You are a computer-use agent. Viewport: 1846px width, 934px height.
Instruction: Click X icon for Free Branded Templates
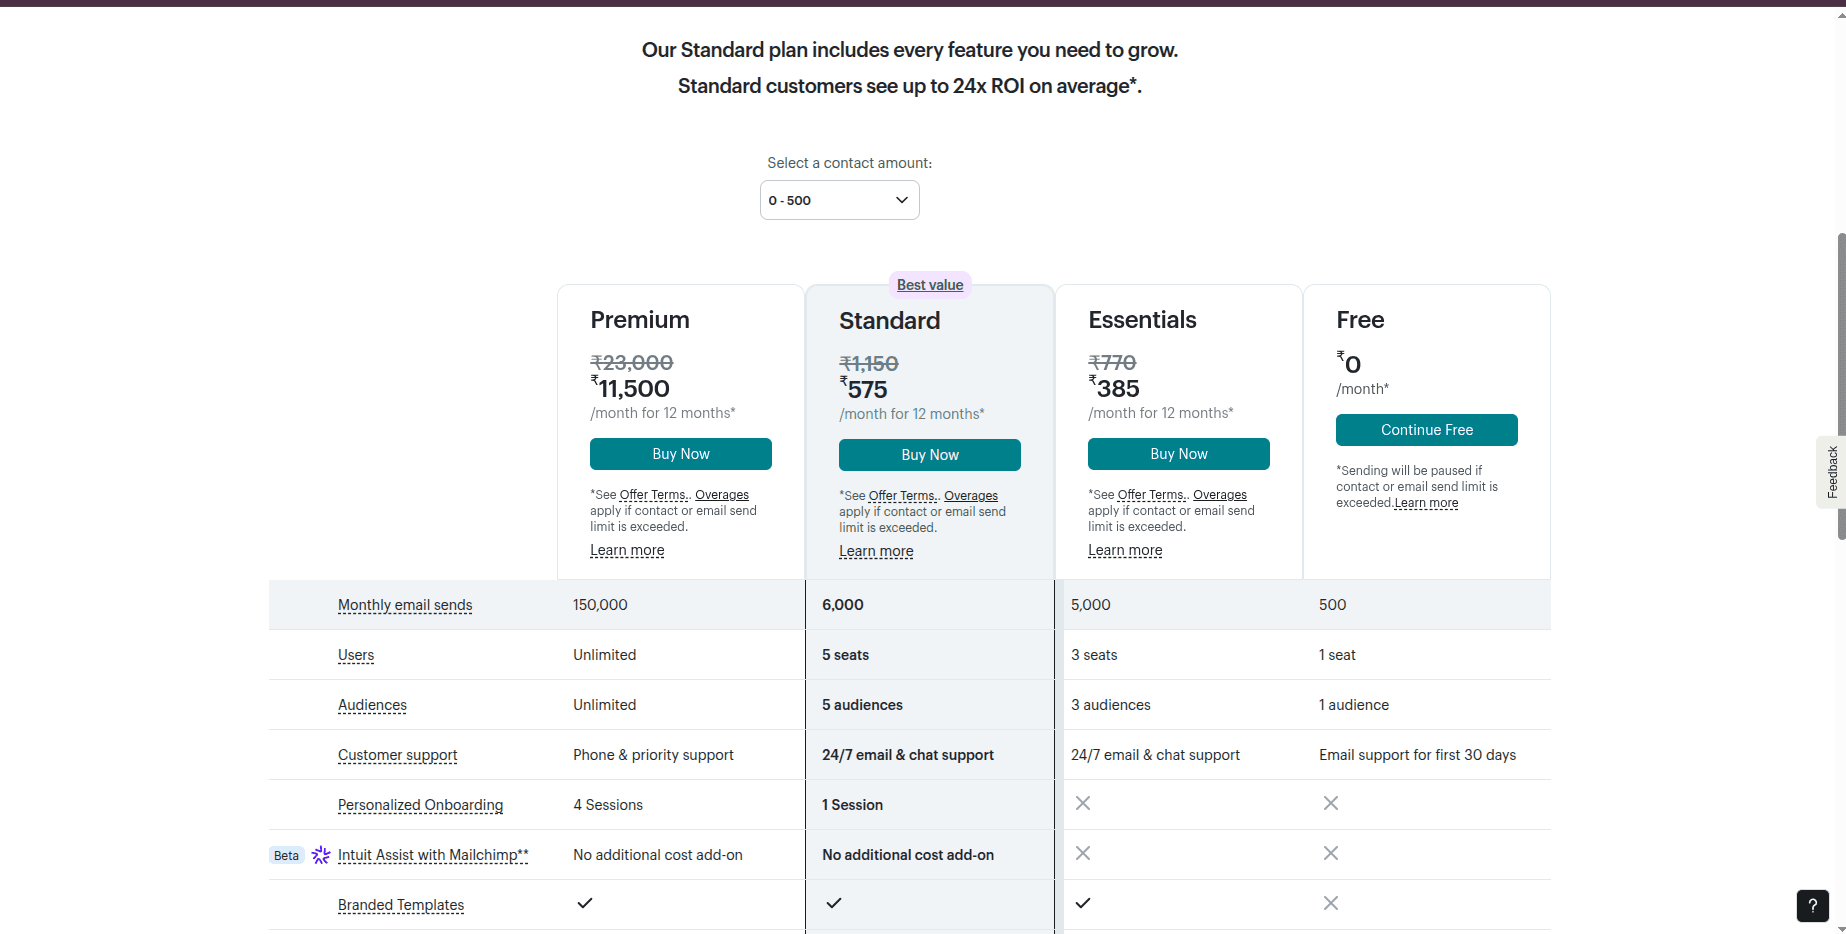coord(1330,903)
